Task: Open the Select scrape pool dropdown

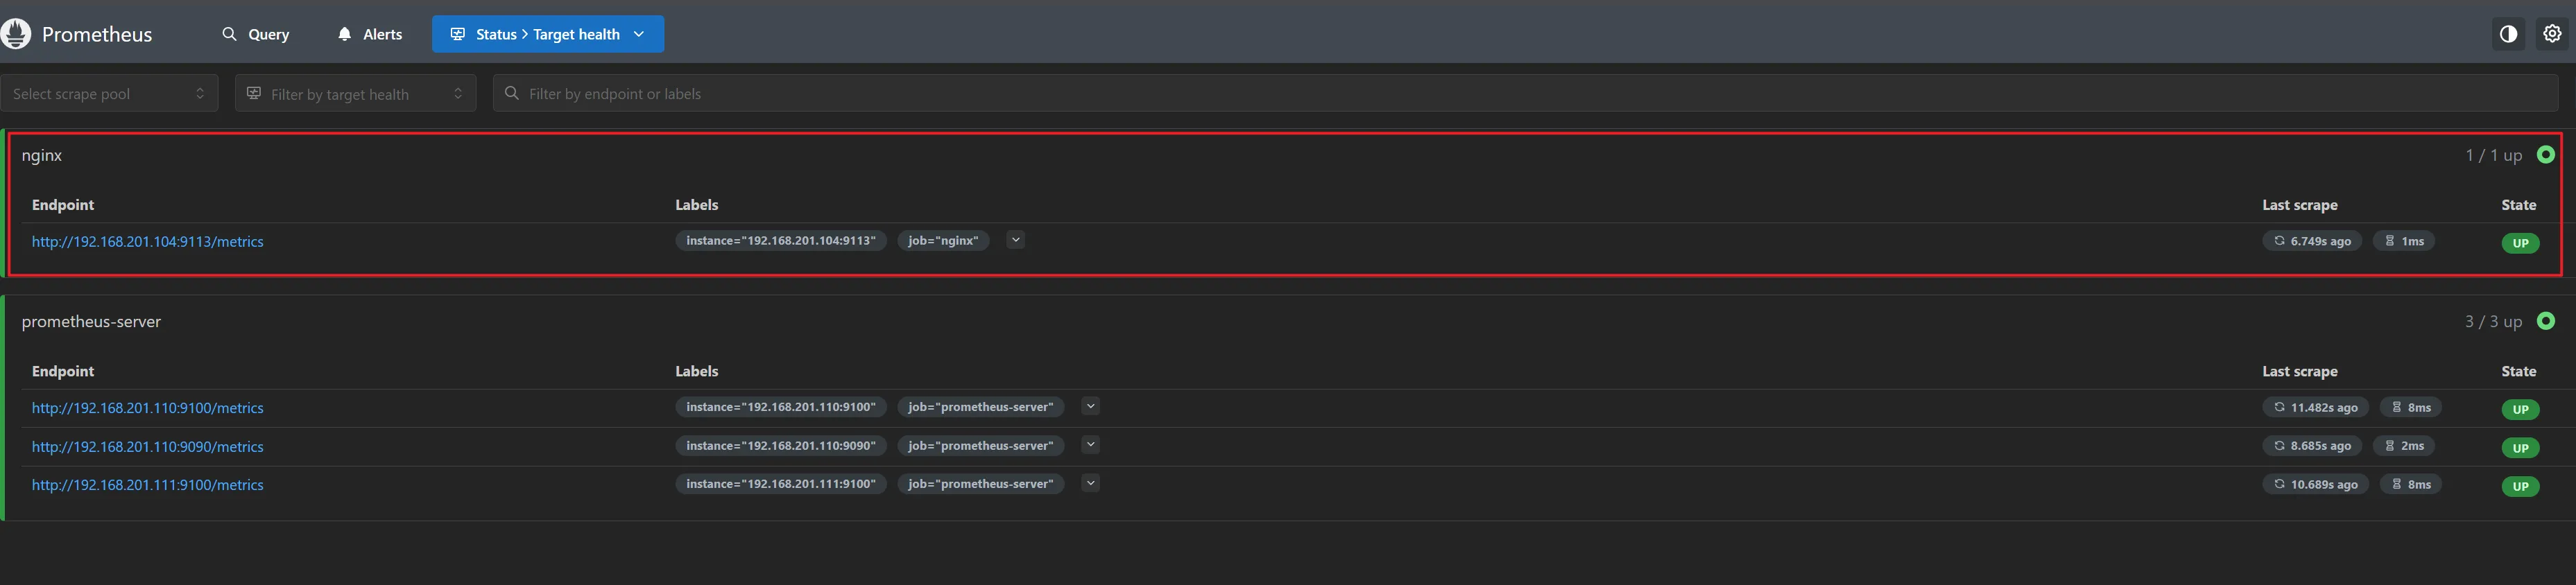Action: (x=109, y=94)
